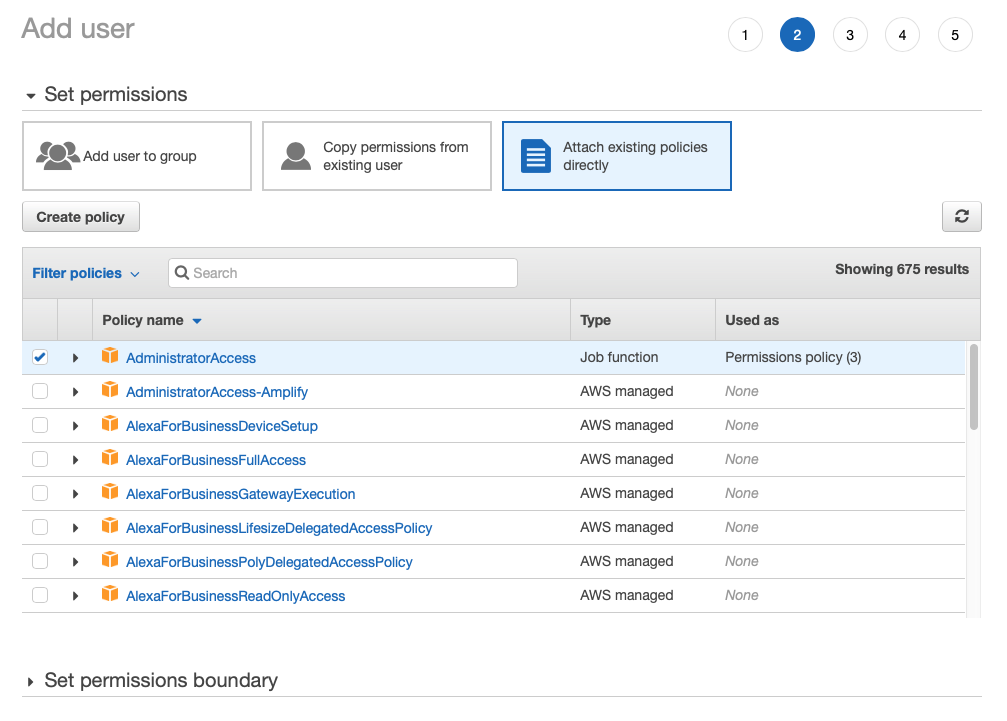Expand the AdministratorAccess policy details

pos(75,356)
